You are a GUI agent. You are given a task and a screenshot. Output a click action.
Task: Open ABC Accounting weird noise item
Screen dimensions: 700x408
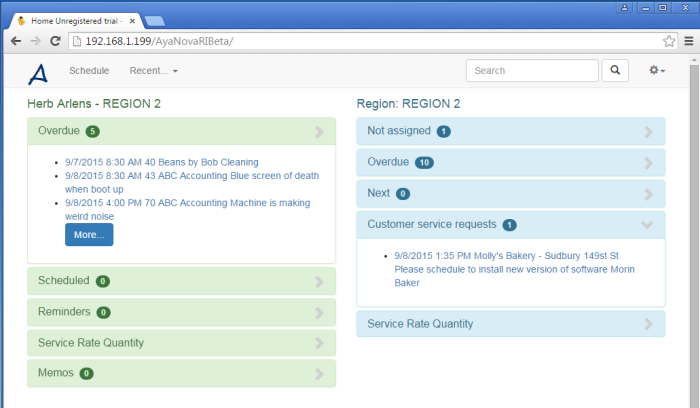188,209
